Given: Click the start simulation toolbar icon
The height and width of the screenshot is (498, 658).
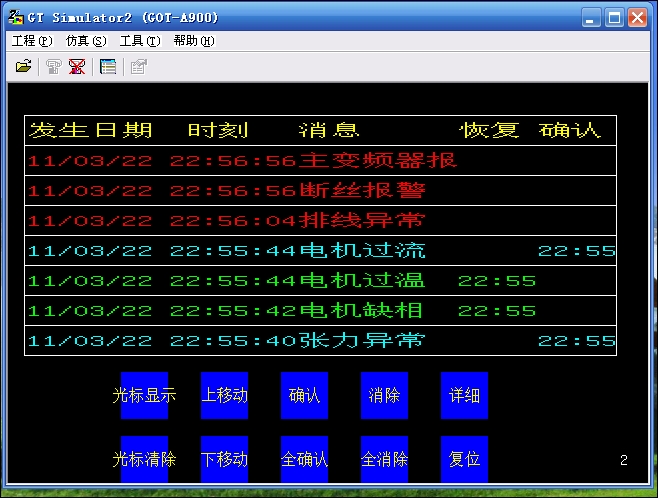Looking at the screenshot, I should [54, 67].
